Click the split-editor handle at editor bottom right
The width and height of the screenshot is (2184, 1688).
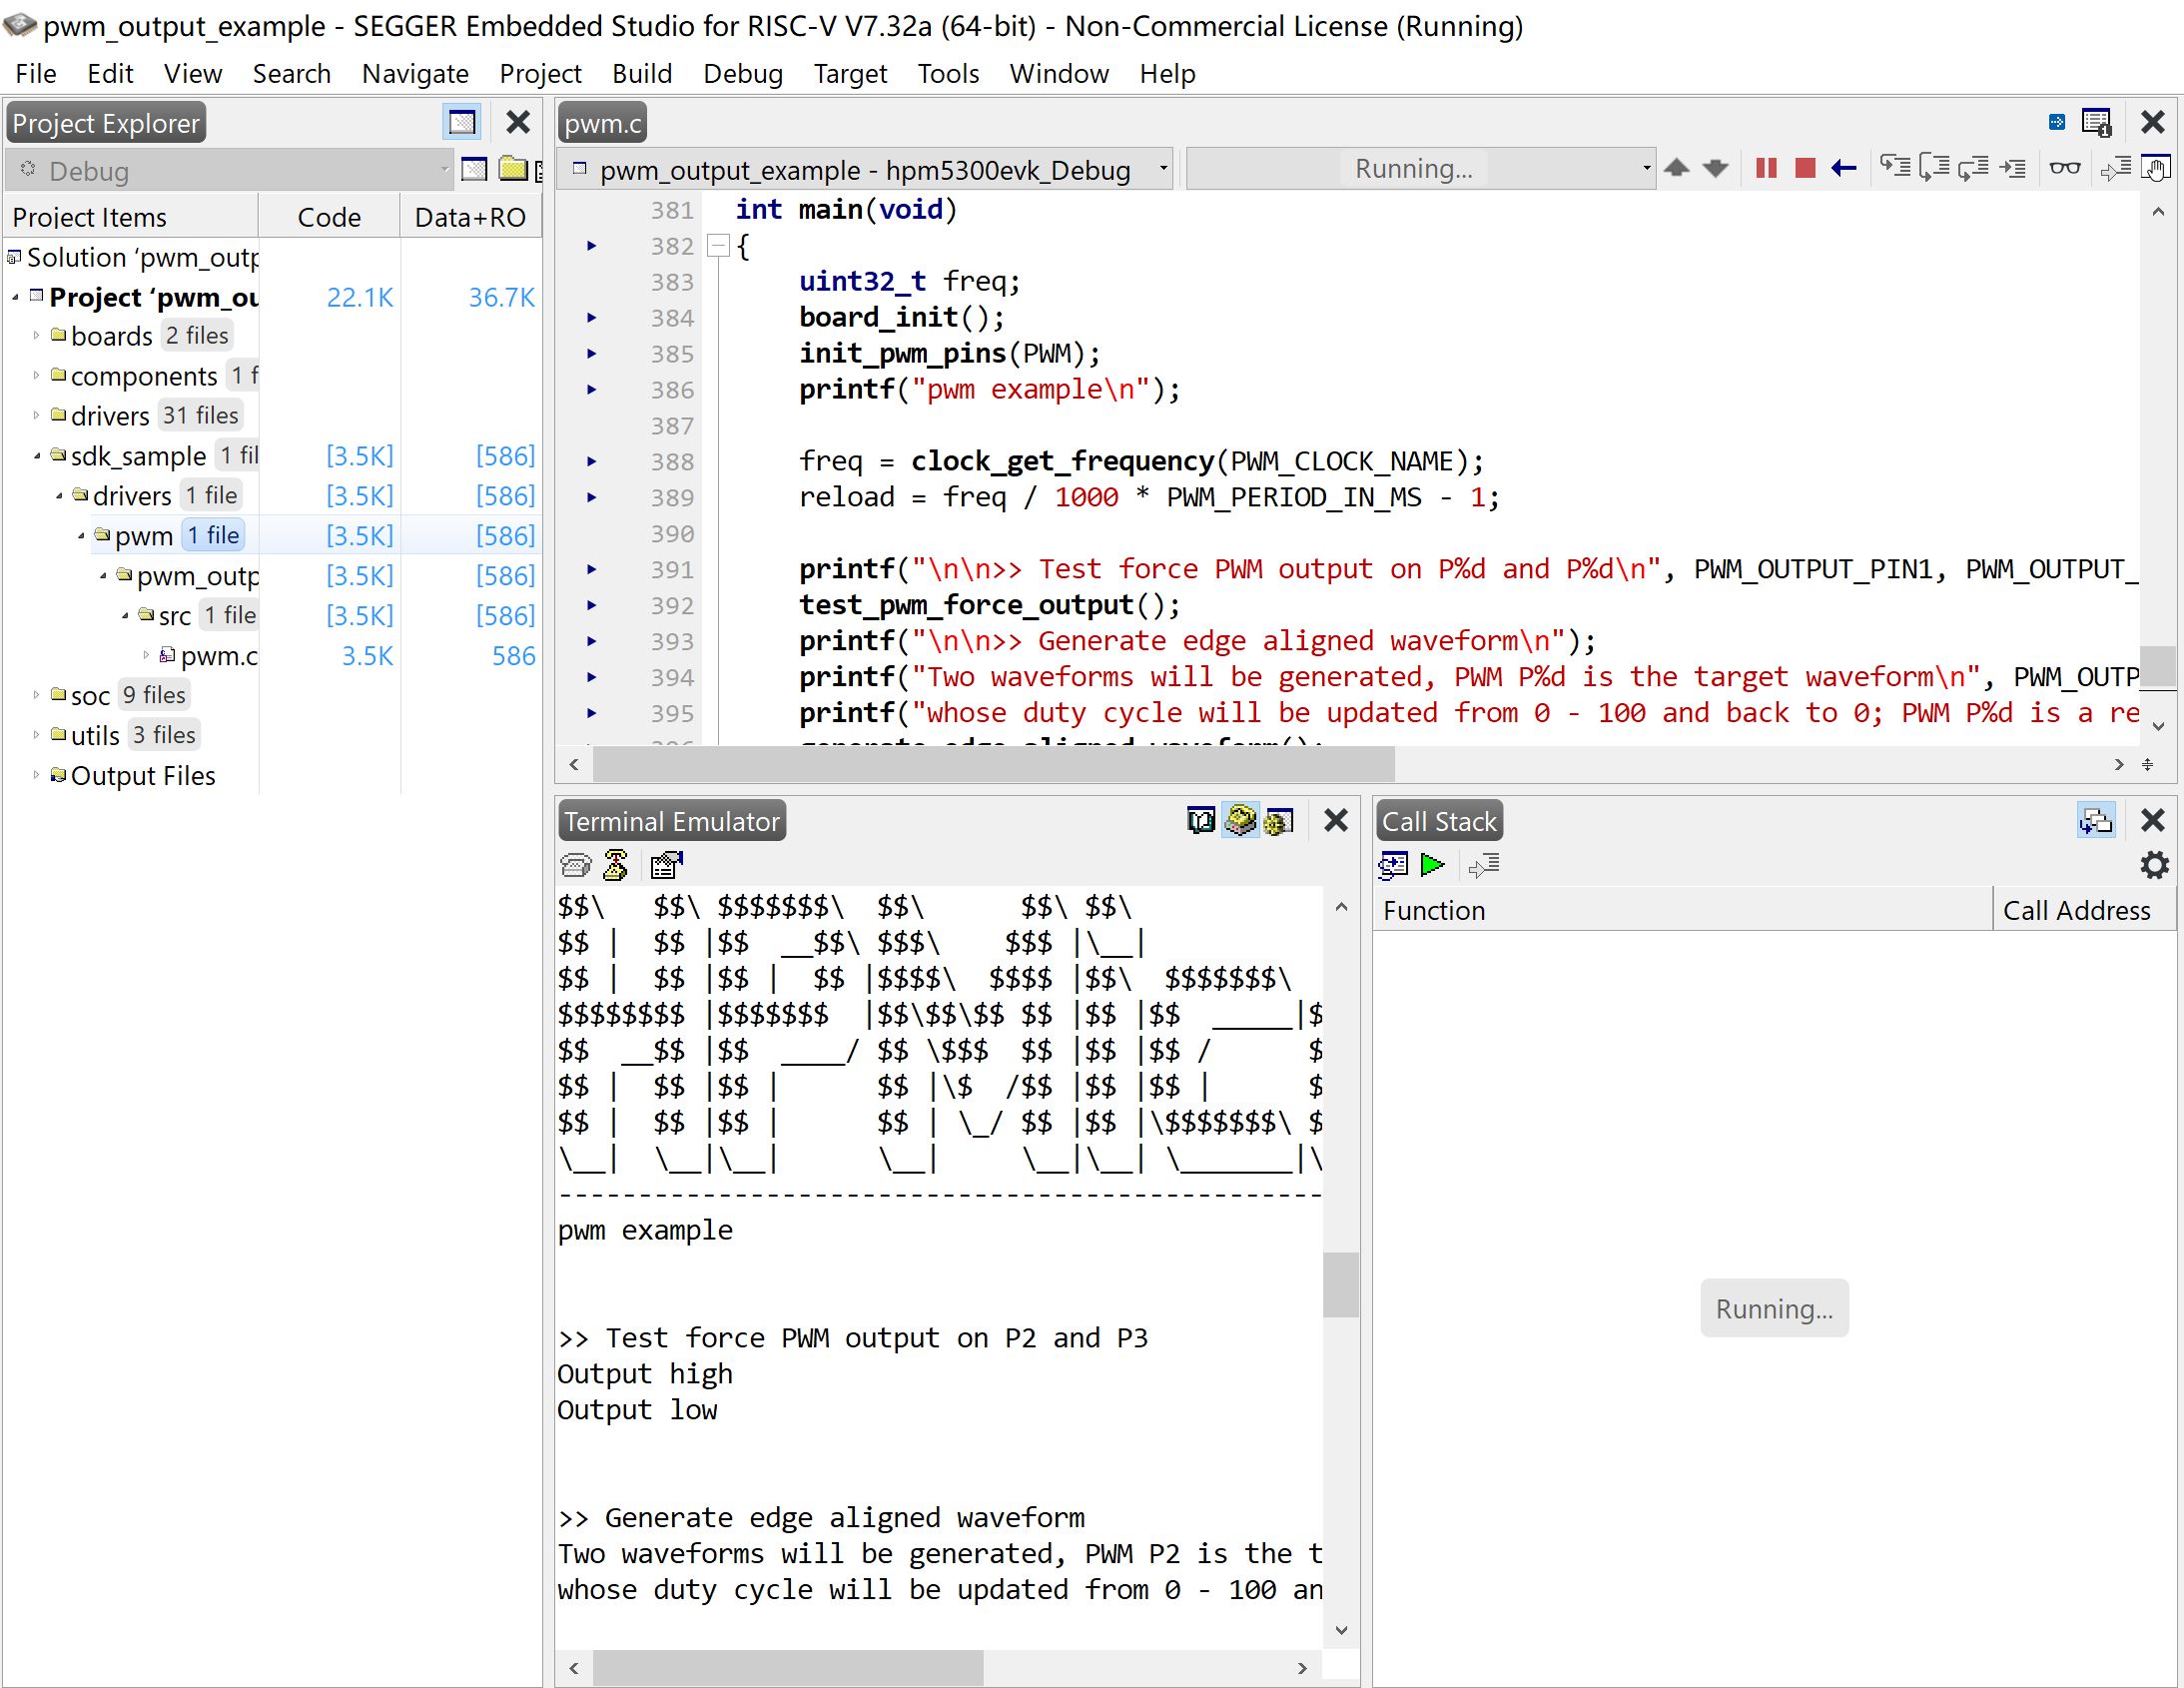(2147, 764)
